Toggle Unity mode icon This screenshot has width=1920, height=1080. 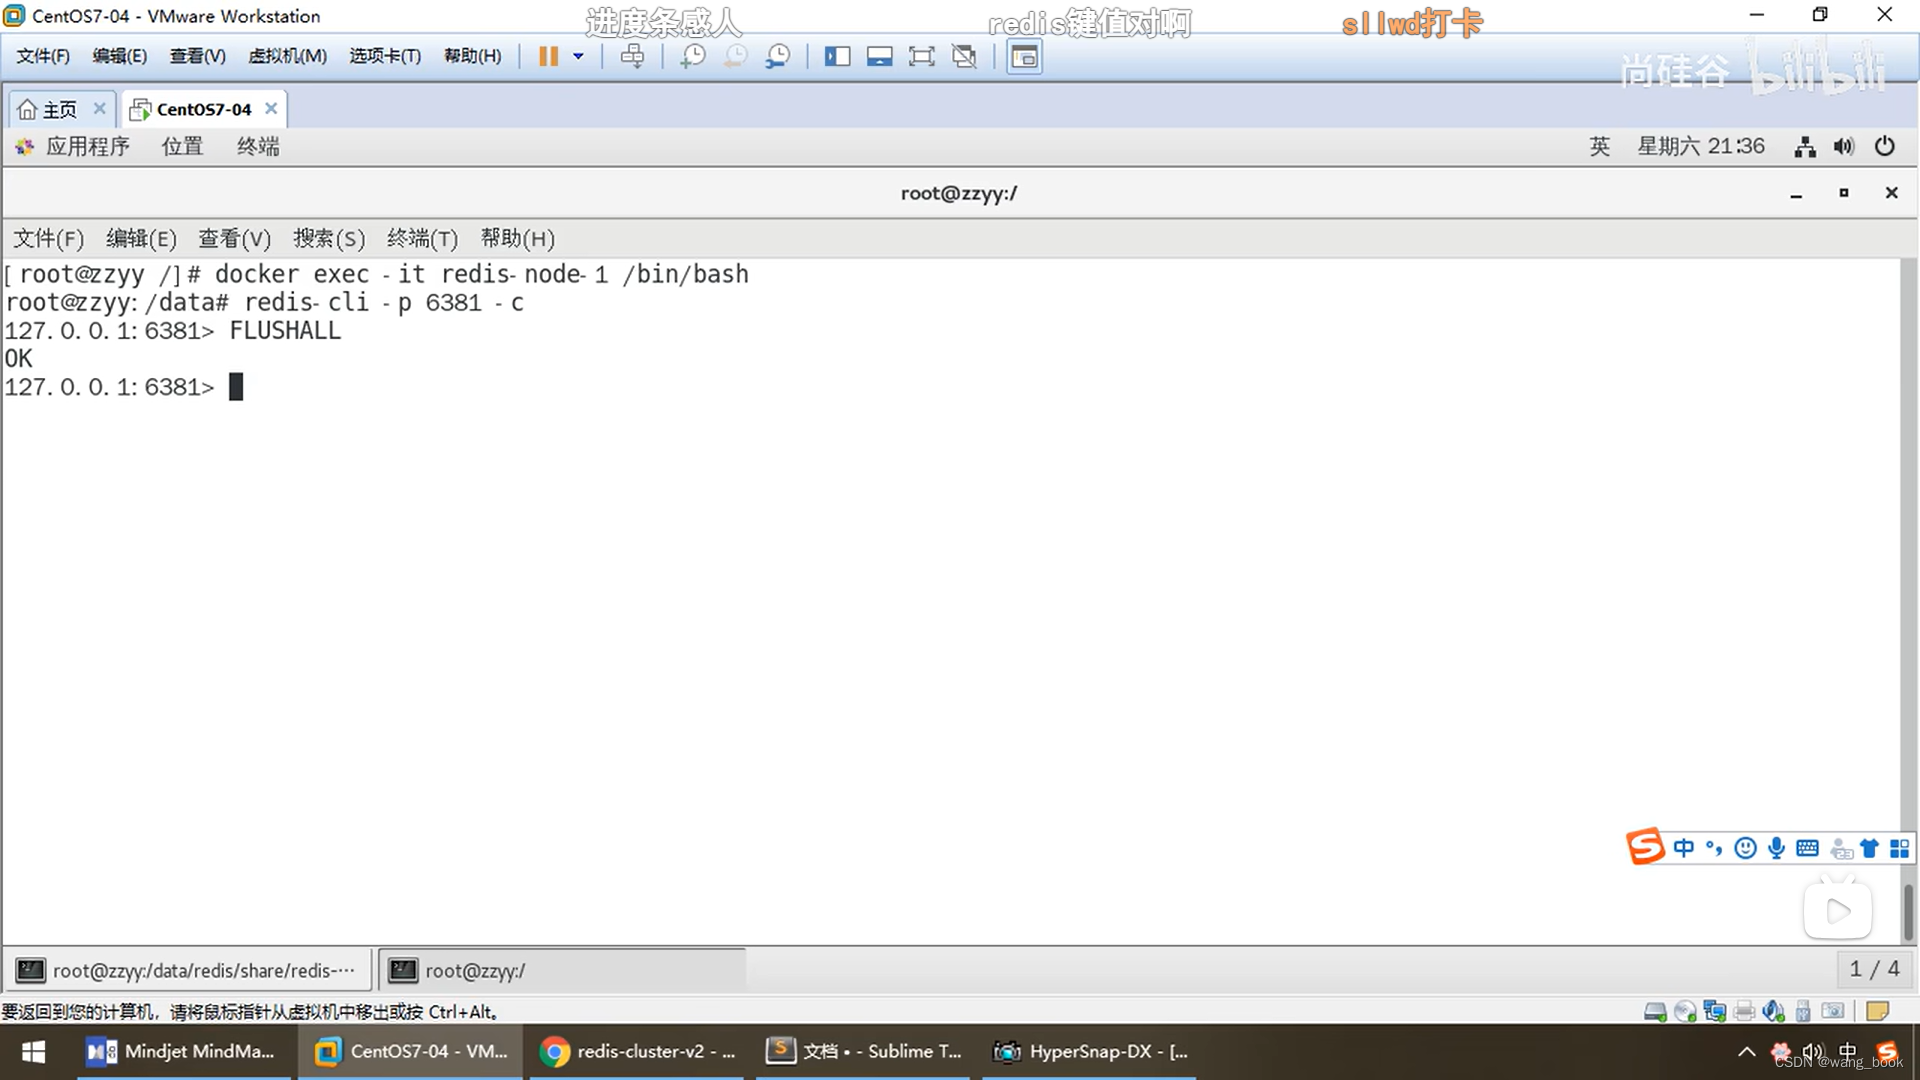[964, 56]
